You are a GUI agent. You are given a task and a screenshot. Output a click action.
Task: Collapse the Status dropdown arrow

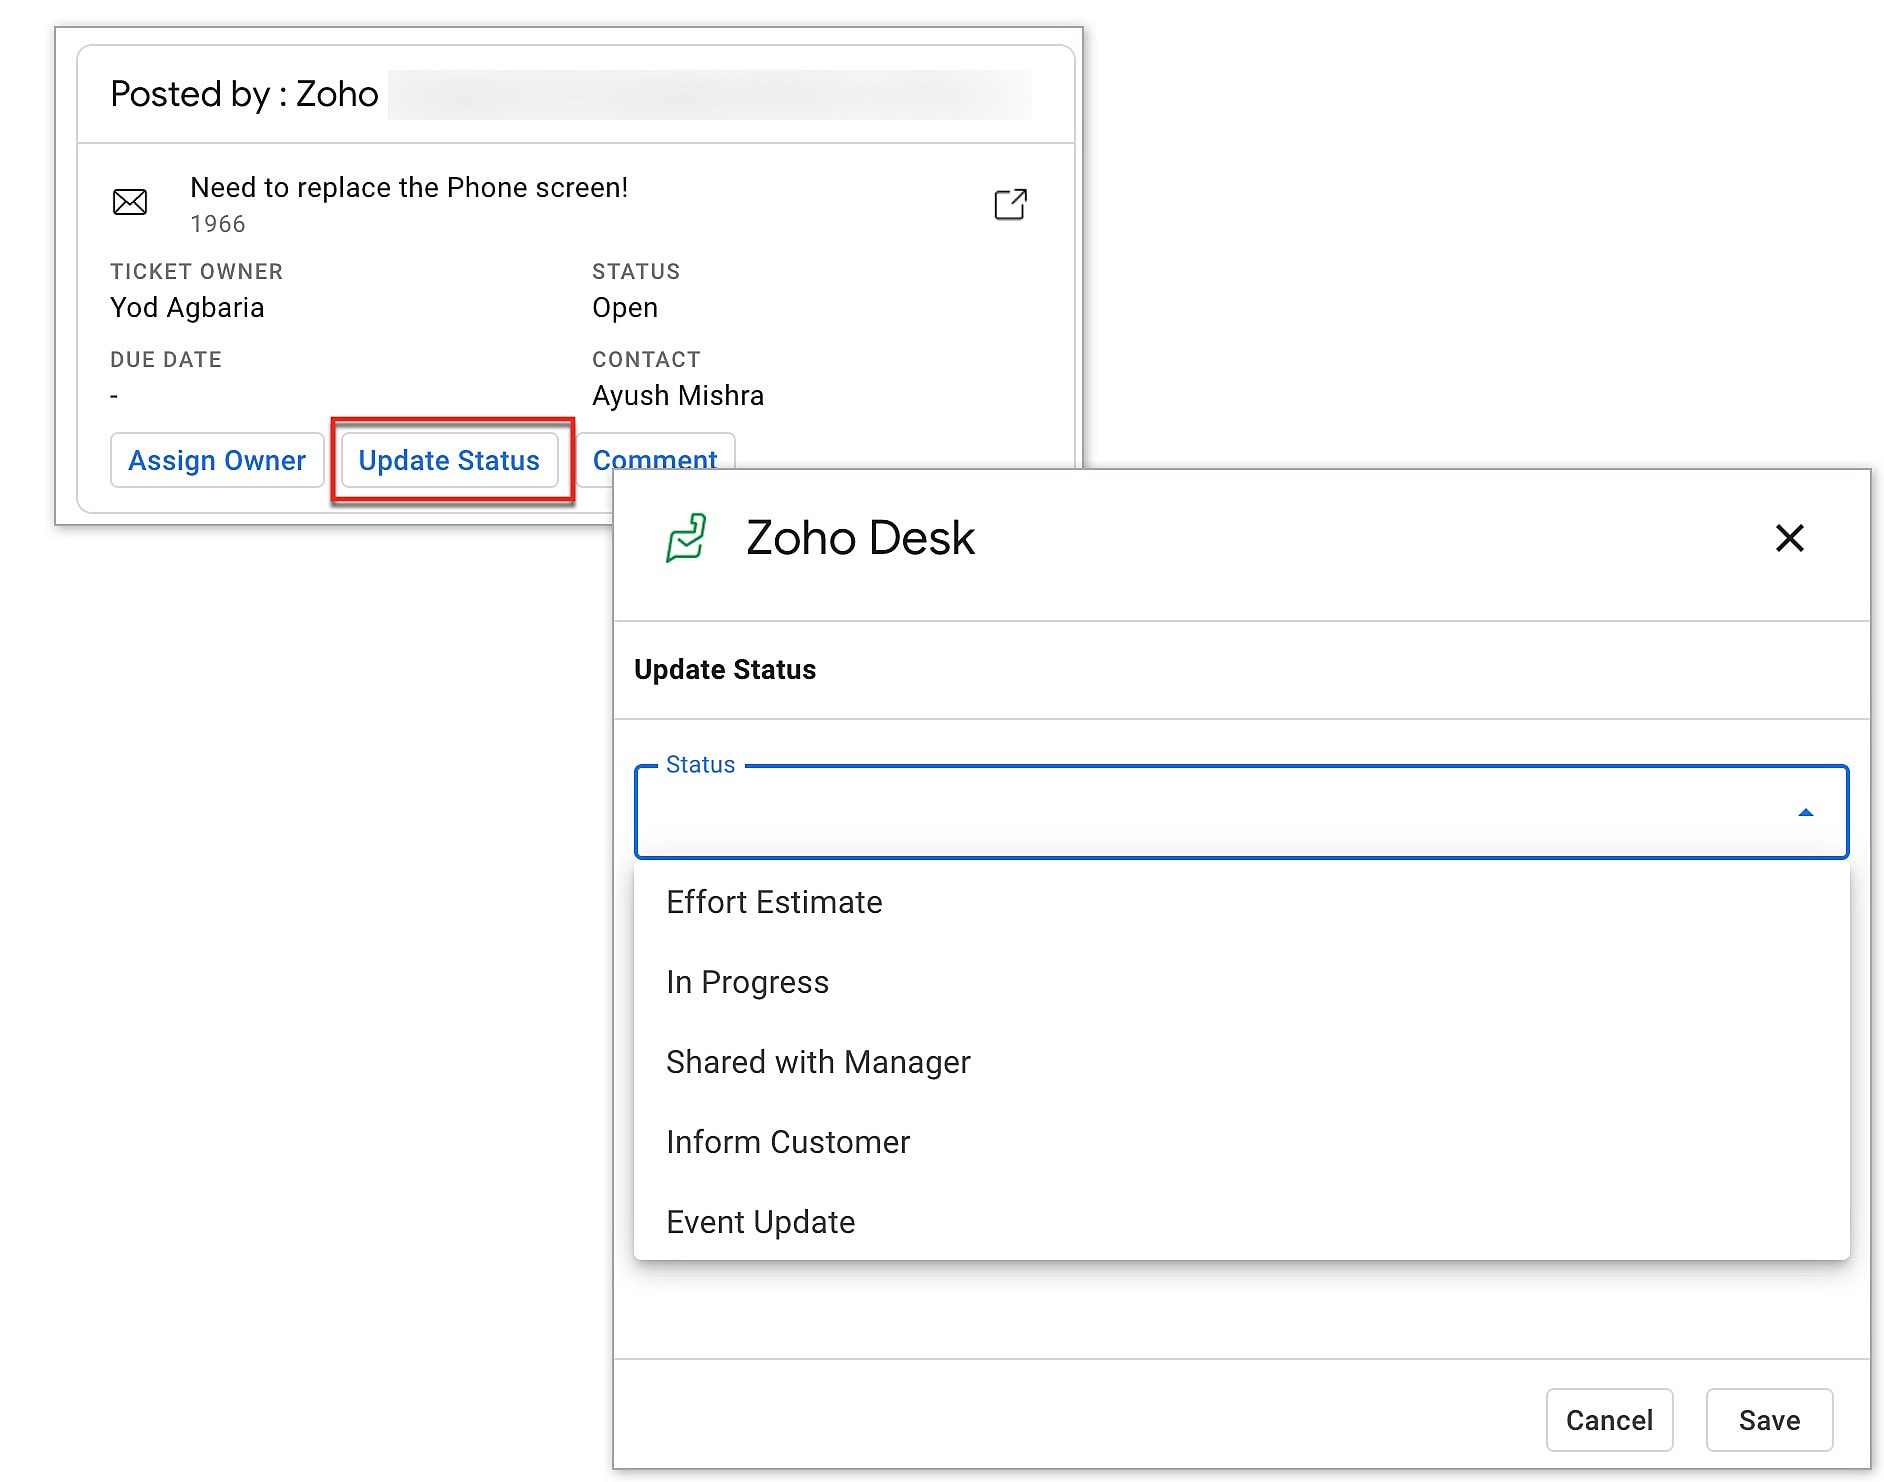click(x=1805, y=812)
